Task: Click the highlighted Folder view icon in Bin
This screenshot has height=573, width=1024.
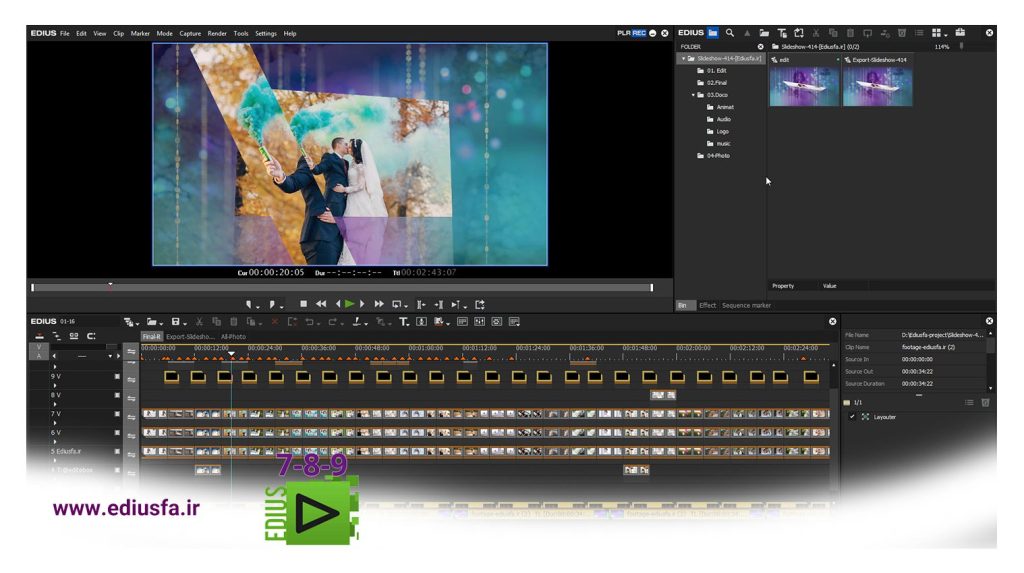Action: (712, 33)
